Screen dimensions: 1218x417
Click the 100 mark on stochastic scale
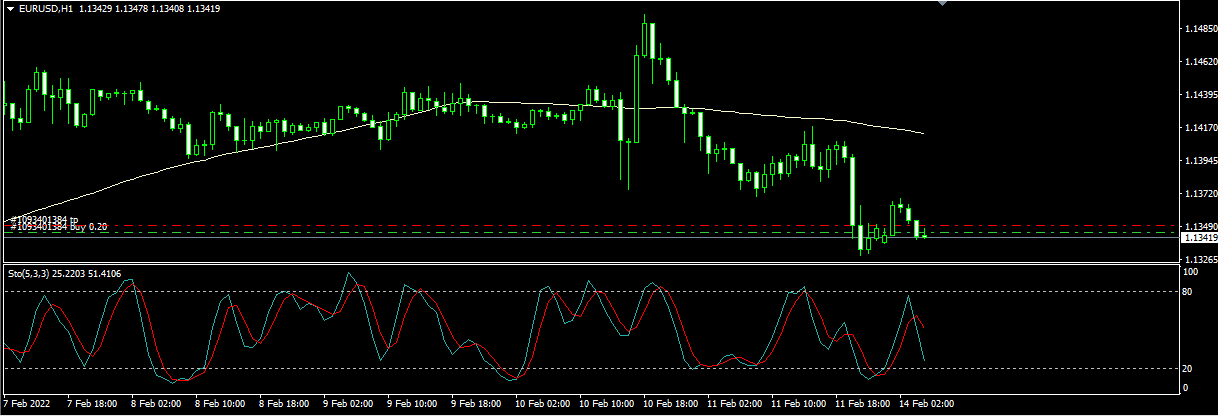coord(1191,271)
